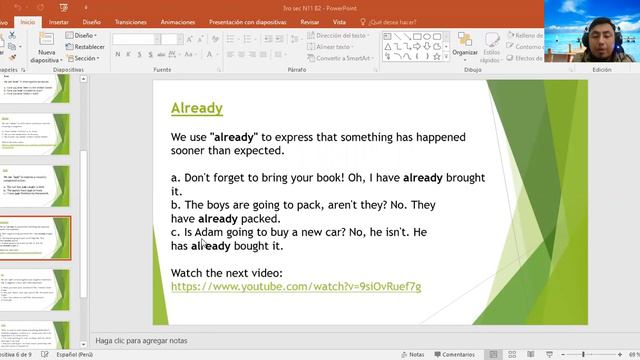
Task: Justify text alignment
Action: (263, 54)
